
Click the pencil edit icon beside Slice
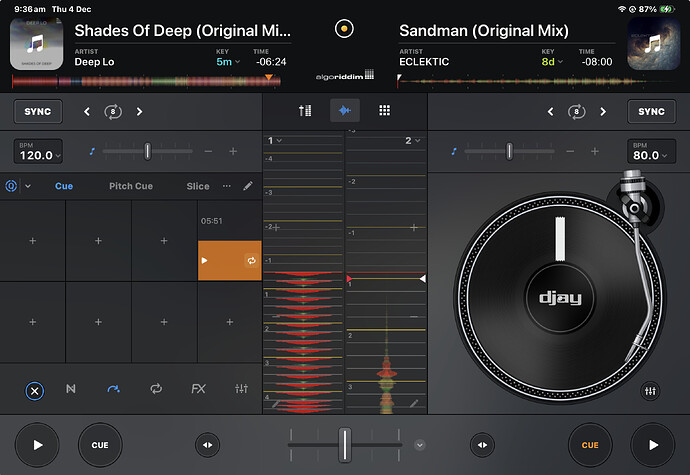coord(248,186)
